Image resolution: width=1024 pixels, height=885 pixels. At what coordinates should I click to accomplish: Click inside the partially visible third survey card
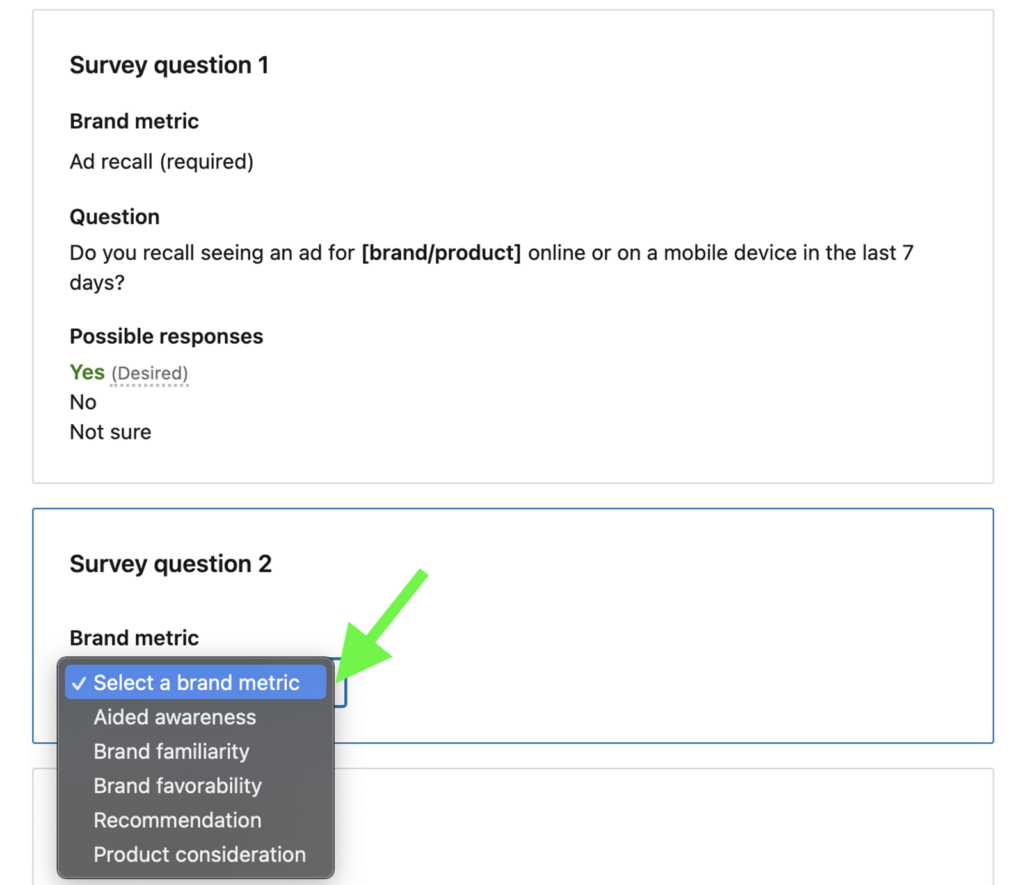tap(650, 830)
